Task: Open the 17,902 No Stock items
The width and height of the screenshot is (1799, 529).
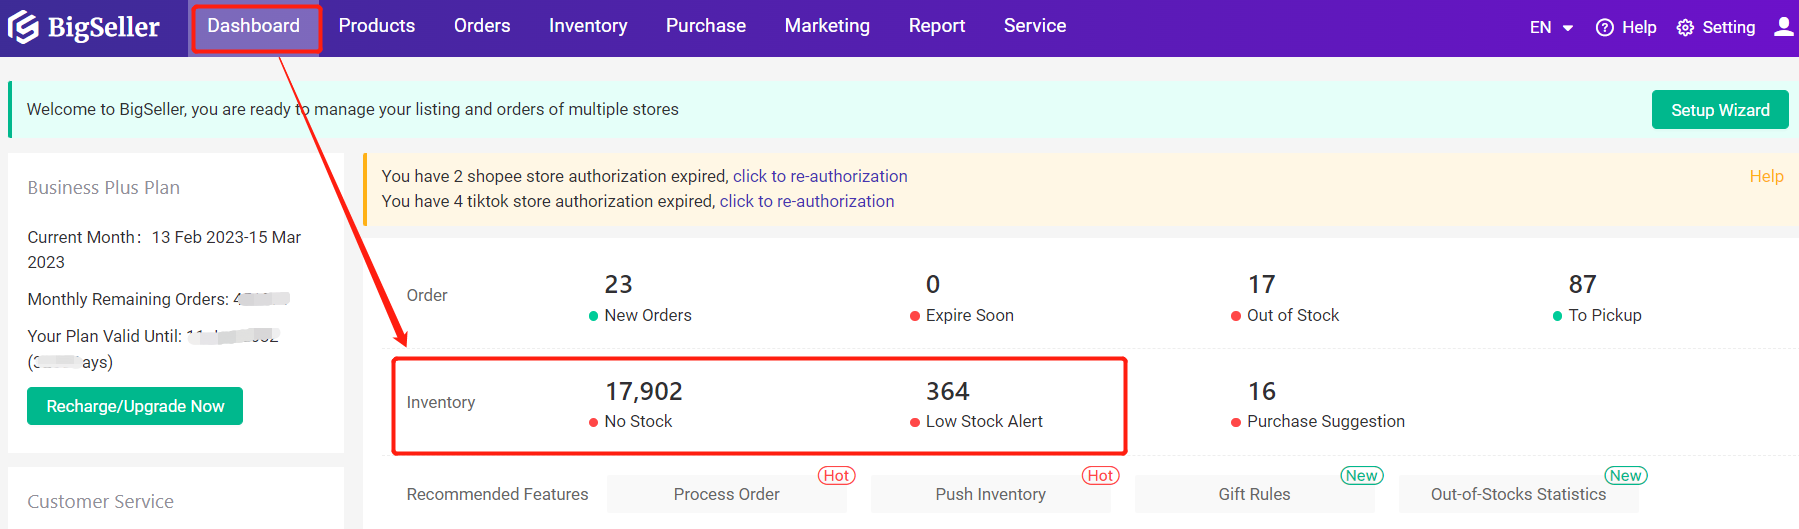Action: [636, 404]
